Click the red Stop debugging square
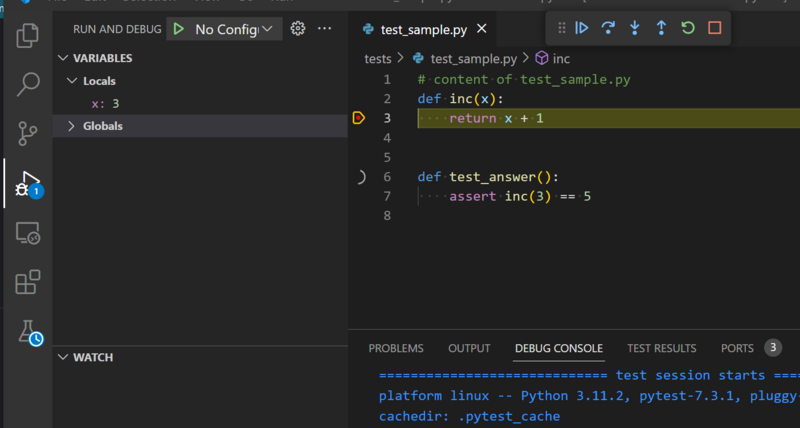 tap(714, 28)
